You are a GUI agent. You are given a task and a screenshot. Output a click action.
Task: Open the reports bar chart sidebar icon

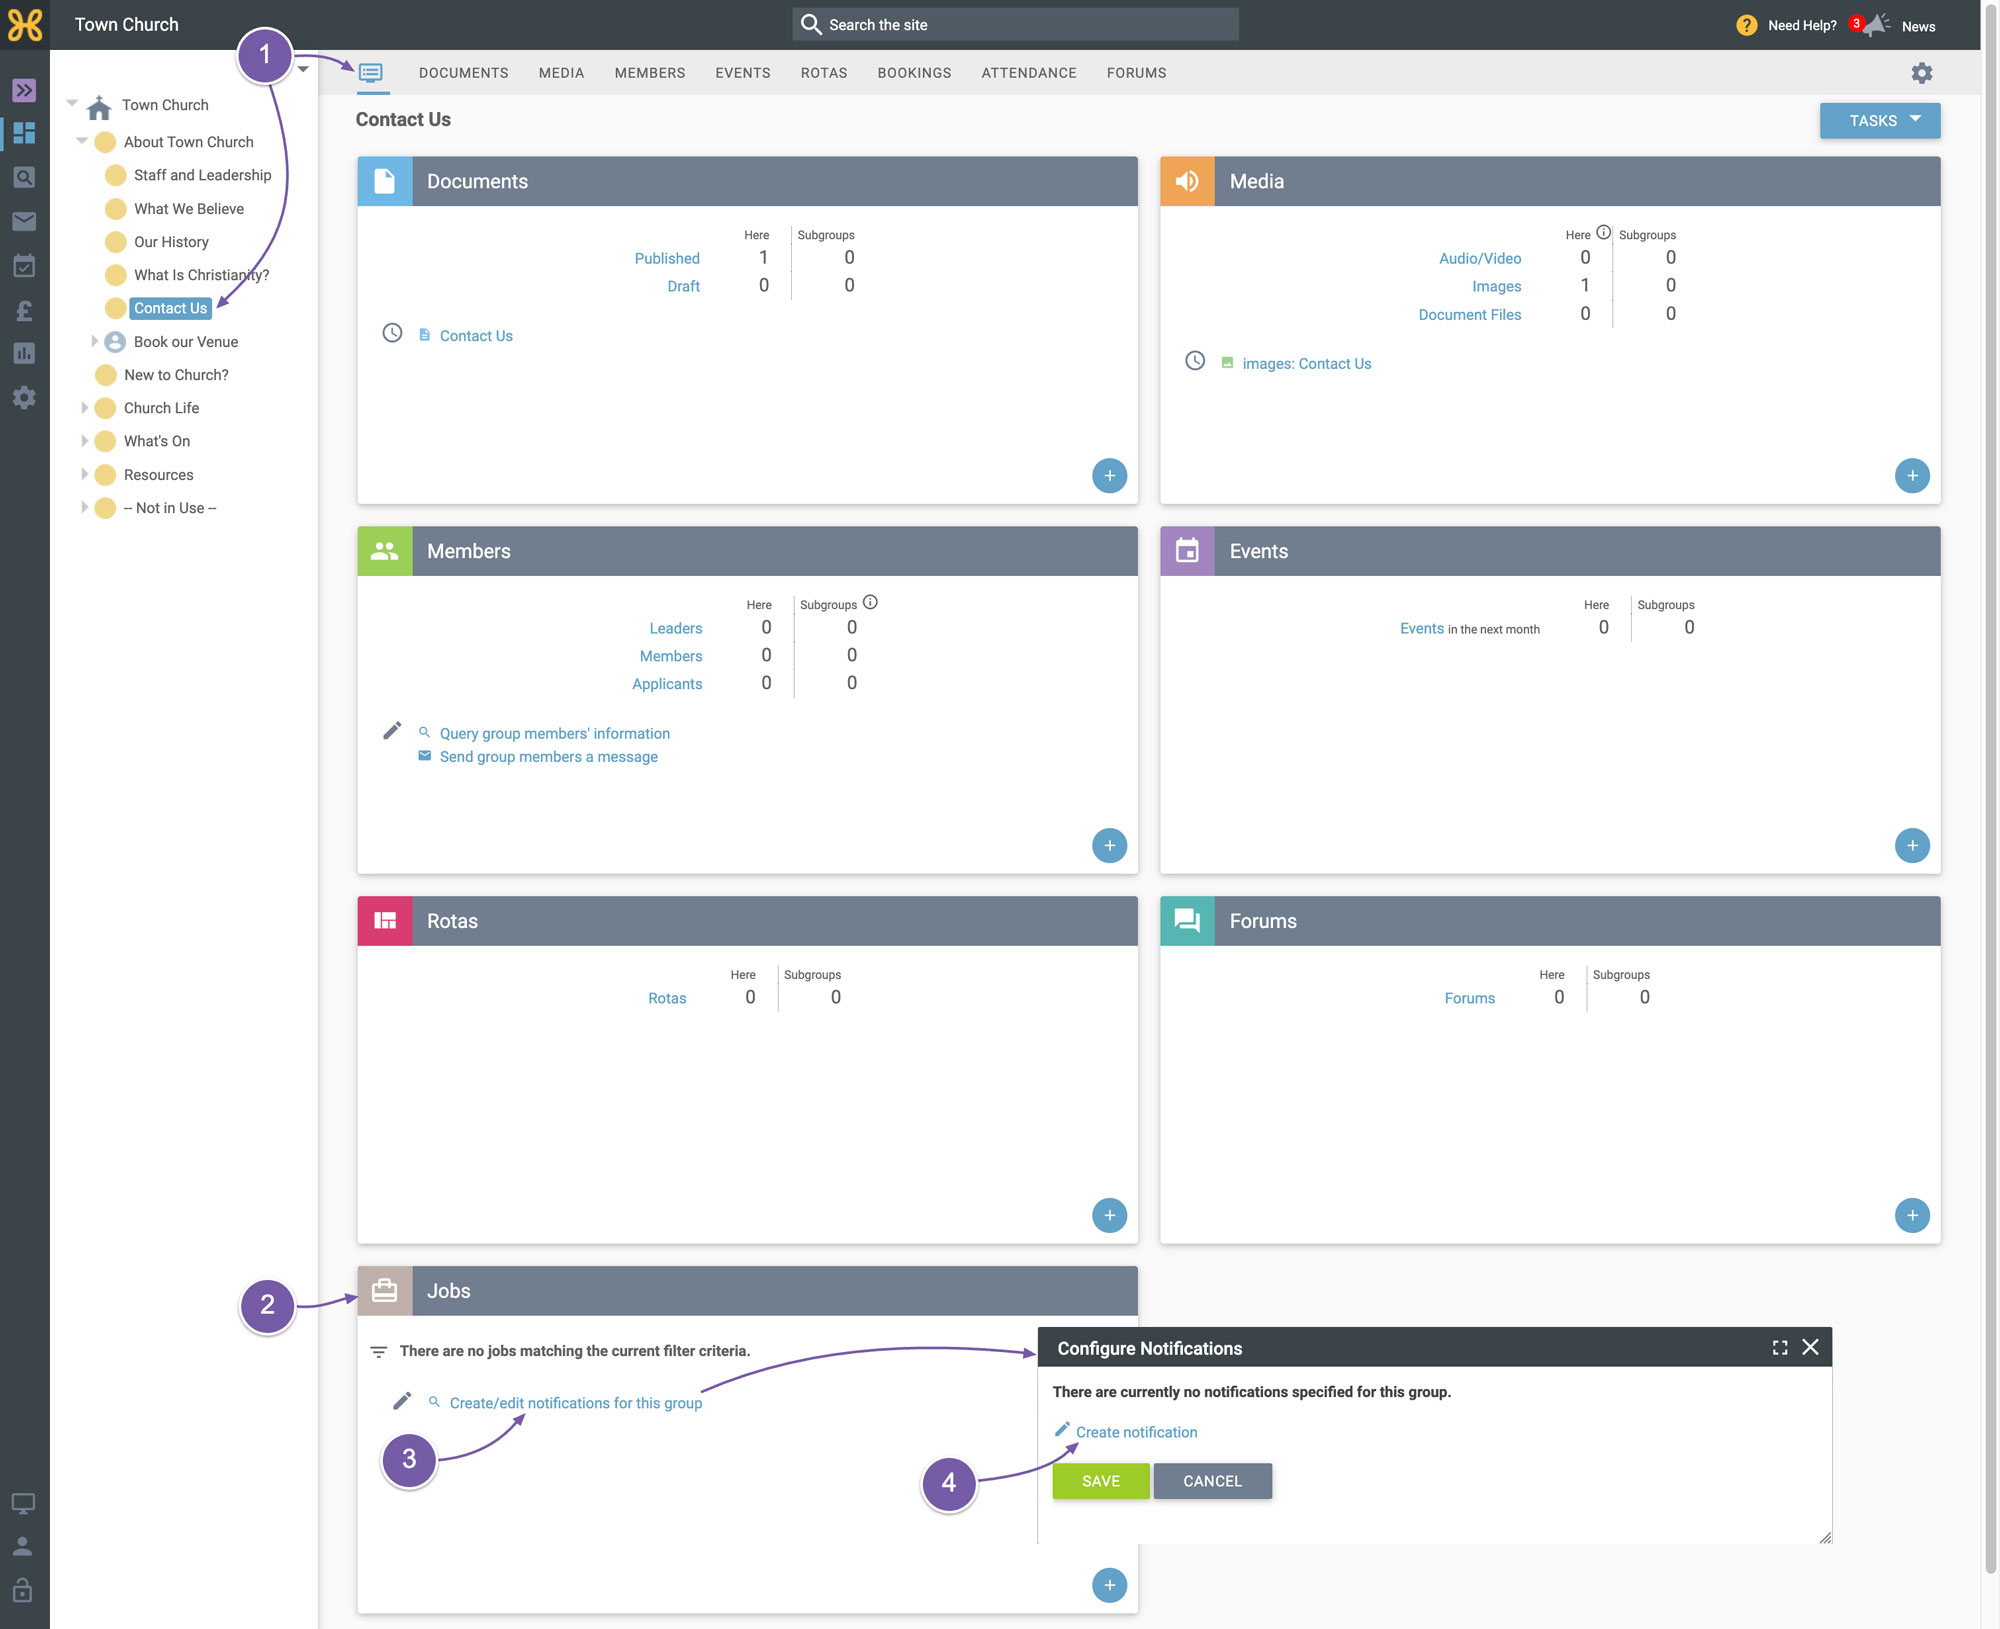point(24,354)
